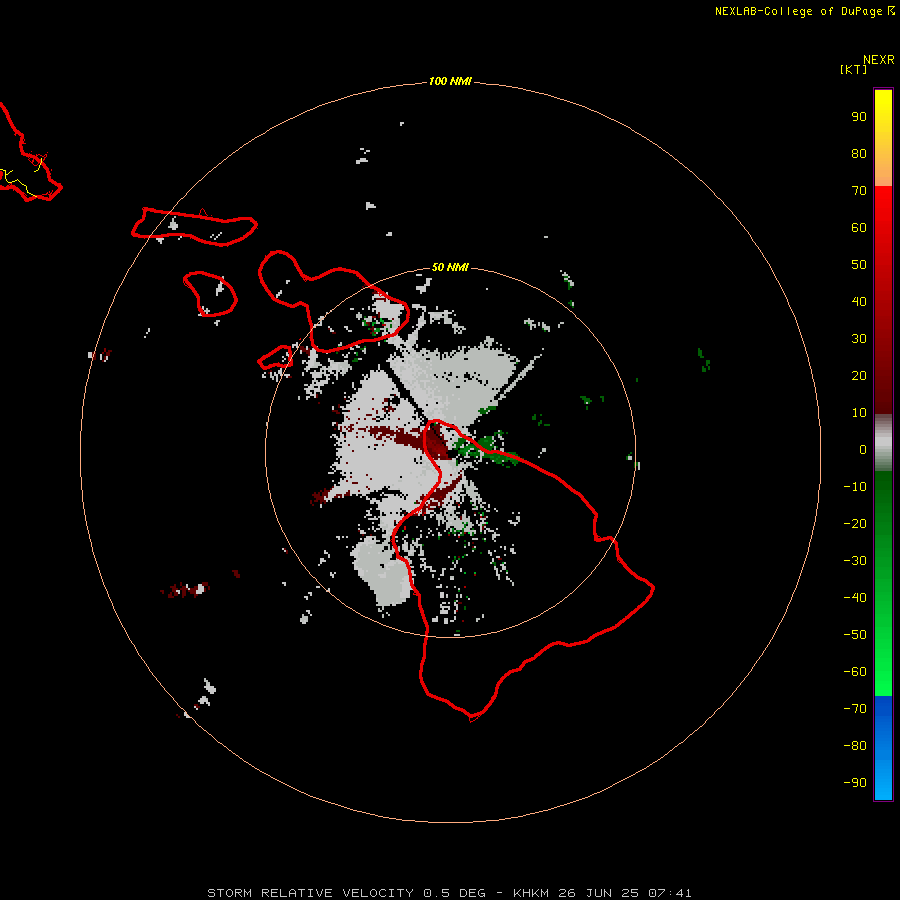900x900 pixels.
Task: Click the 90 value on velocity scale
Action: [x=859, y=117]
